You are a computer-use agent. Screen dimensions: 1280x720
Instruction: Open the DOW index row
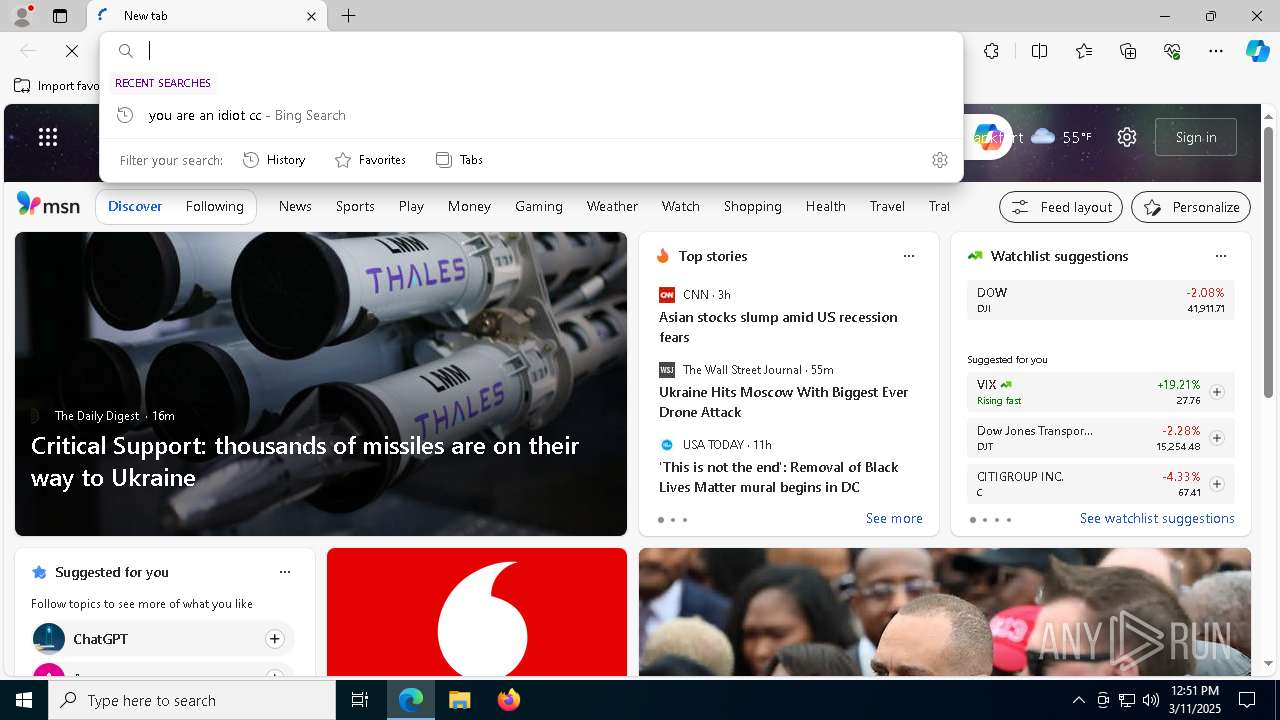point(1101,300)
